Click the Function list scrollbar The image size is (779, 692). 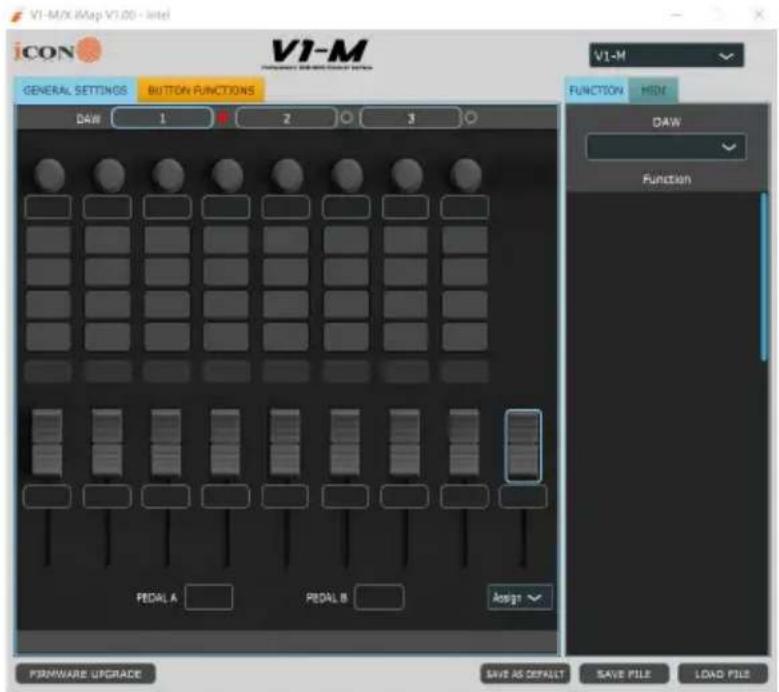click(764, 276)
